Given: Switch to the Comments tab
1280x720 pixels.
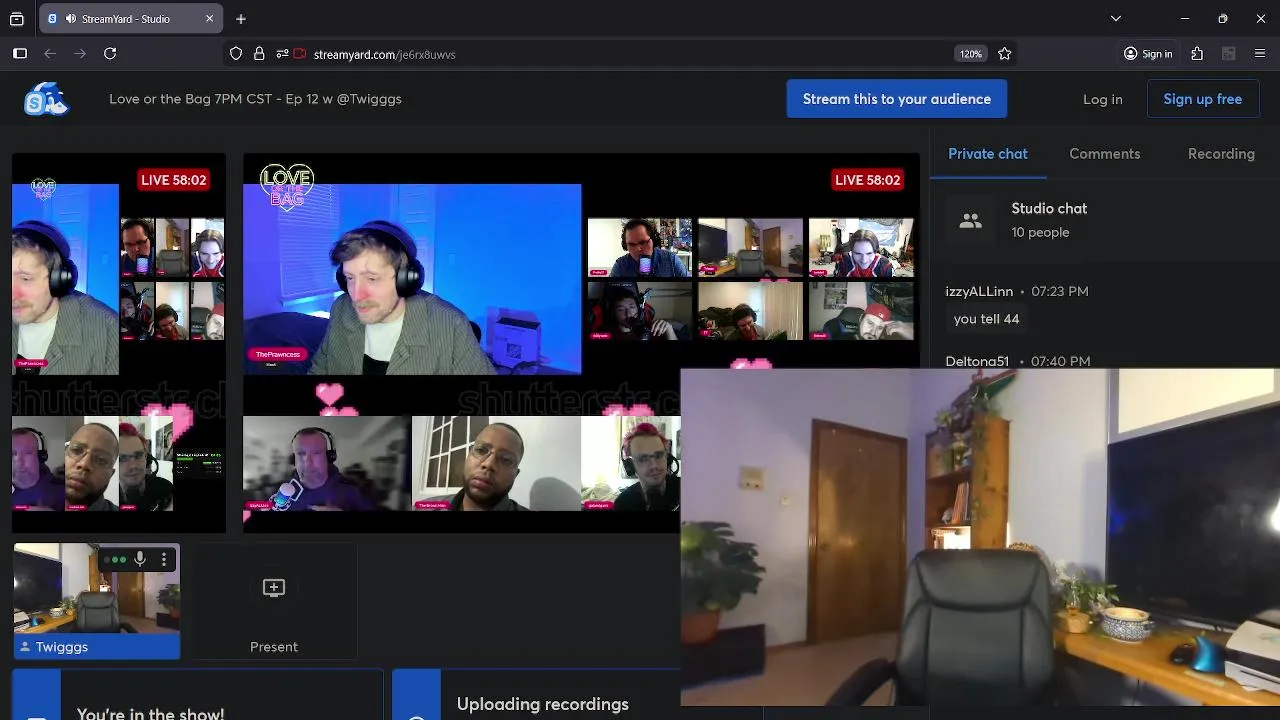Looking at the screenshot, I should pos(1105,154).
